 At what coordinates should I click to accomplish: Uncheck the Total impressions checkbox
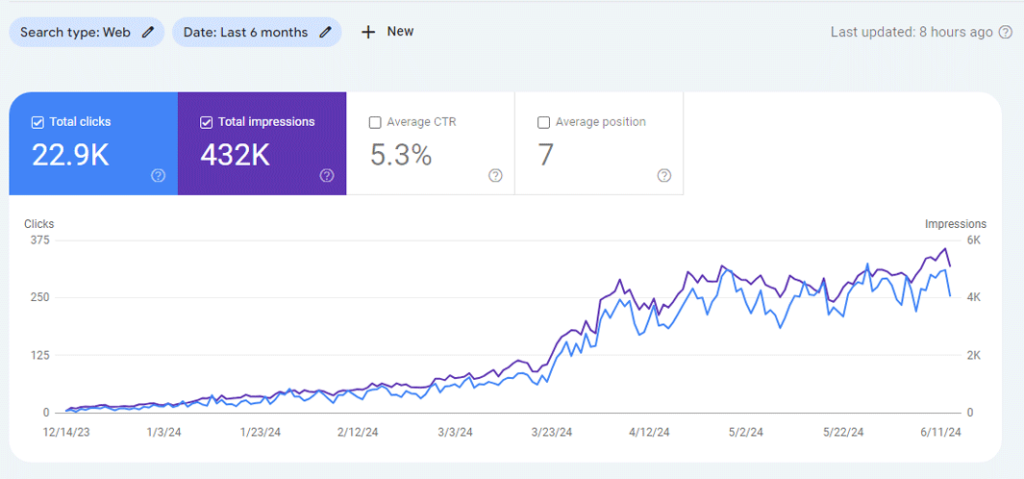[206, 122]
